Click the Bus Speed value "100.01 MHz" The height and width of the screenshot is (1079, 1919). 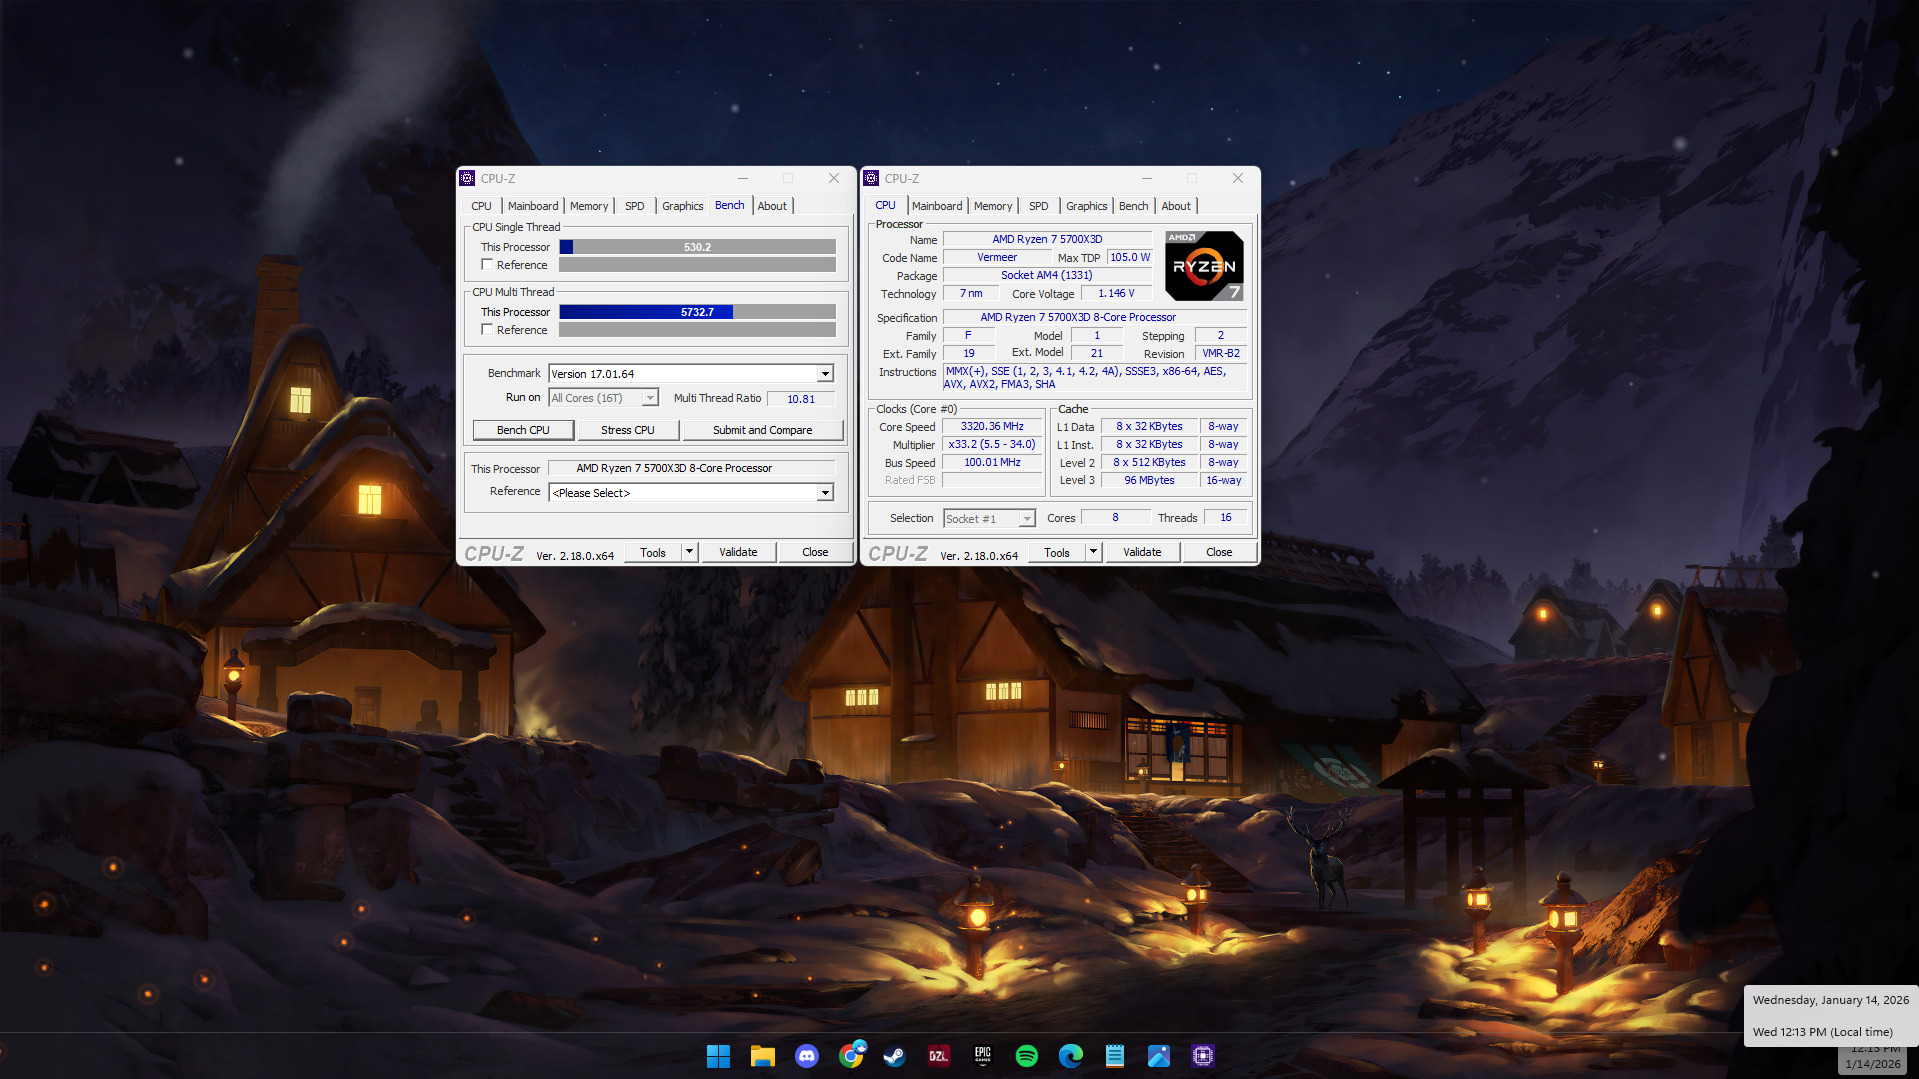point(992,462)
